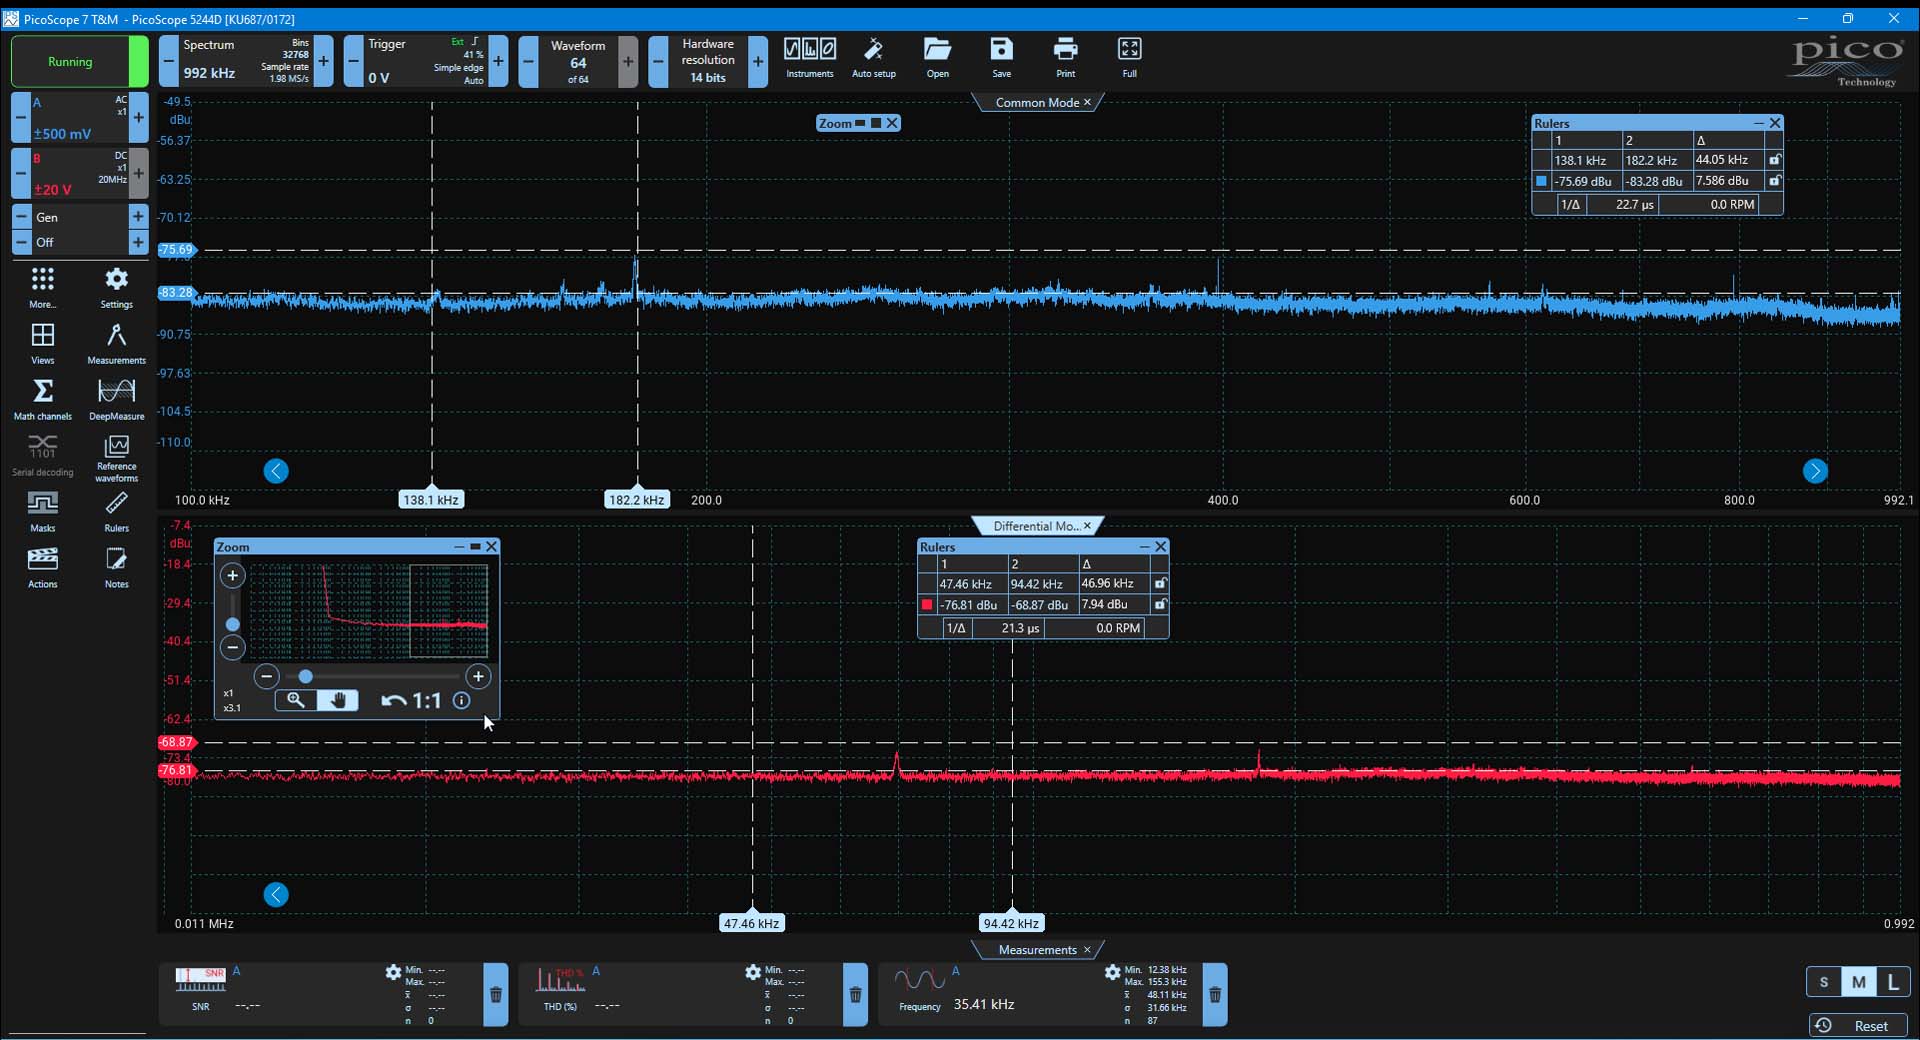Open the More... panel
The width and height of the screenshot is (1920, 1040).
click(x=42, y=288)
